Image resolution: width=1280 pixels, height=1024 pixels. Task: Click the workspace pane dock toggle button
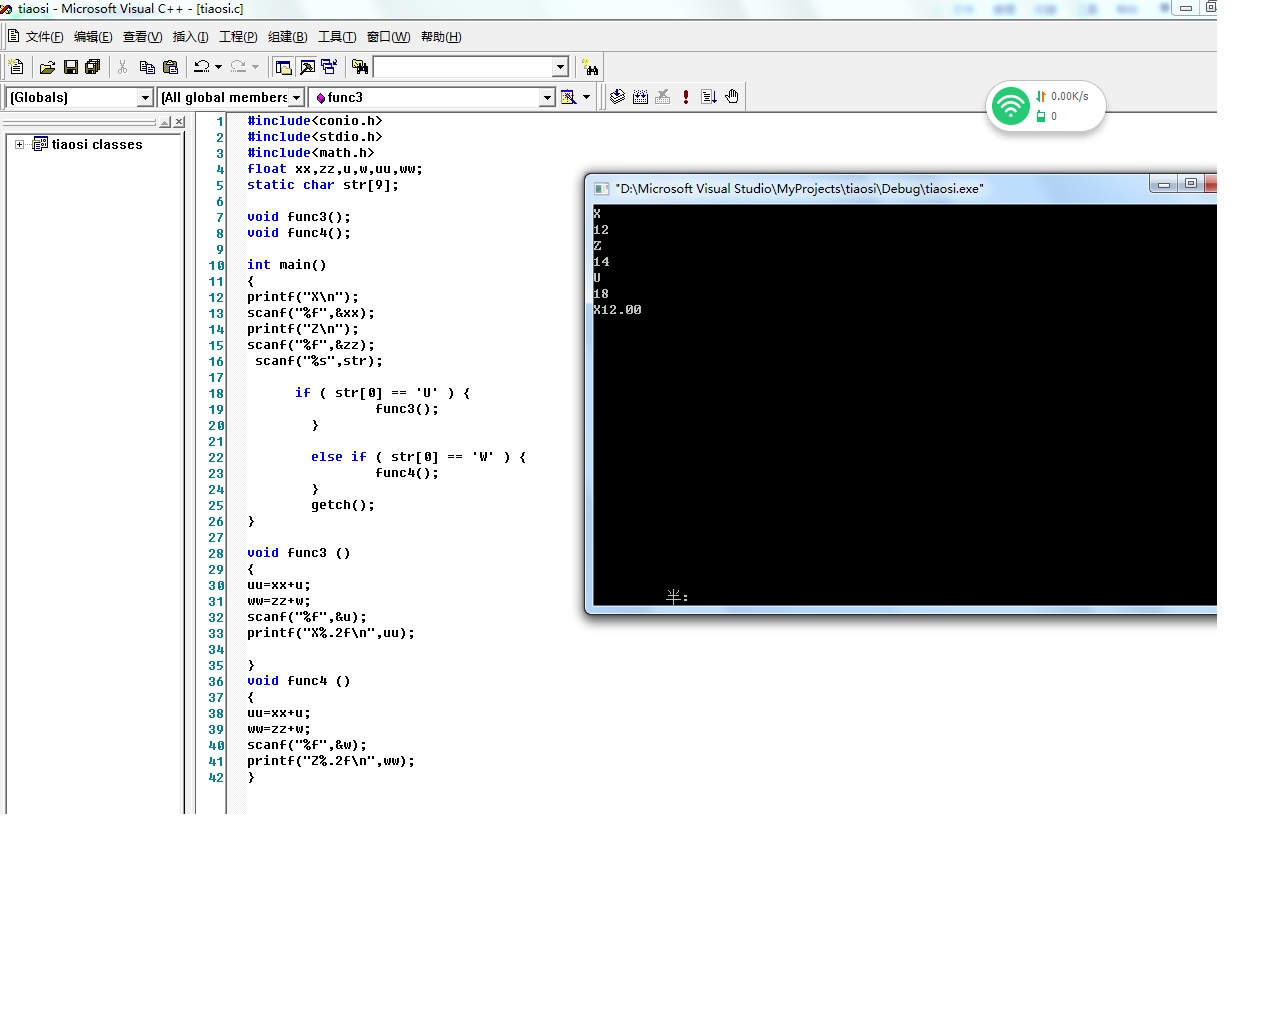[166, 122]
